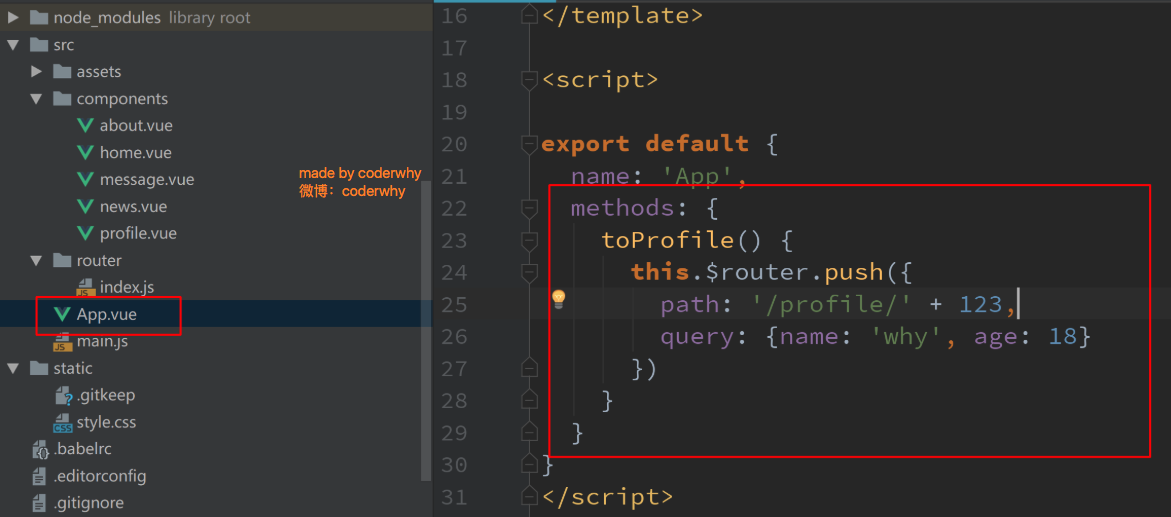Open index.js under router
Viewport: 1171px width, 517px height.
(127, 288)
